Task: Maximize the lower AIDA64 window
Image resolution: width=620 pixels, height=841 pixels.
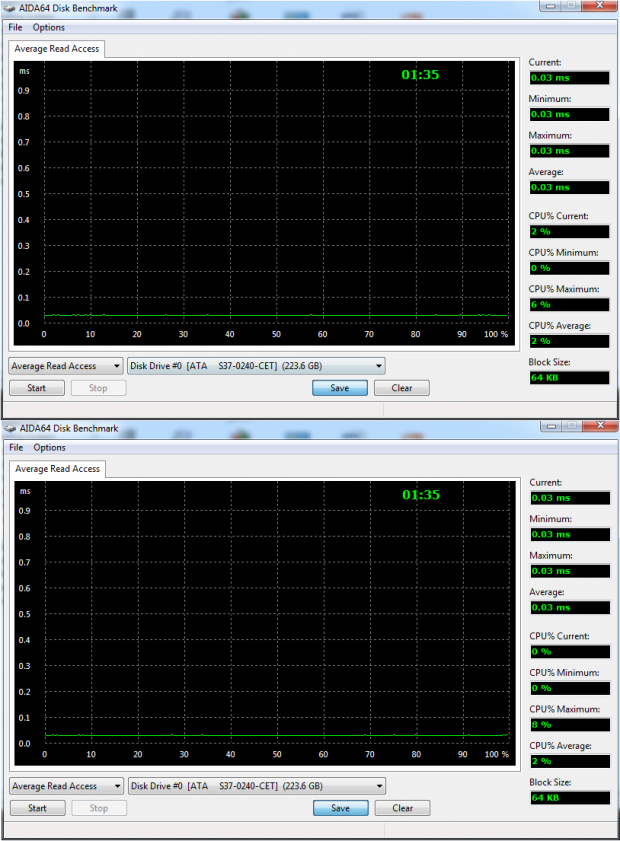Action: click(x=572, y=425)
